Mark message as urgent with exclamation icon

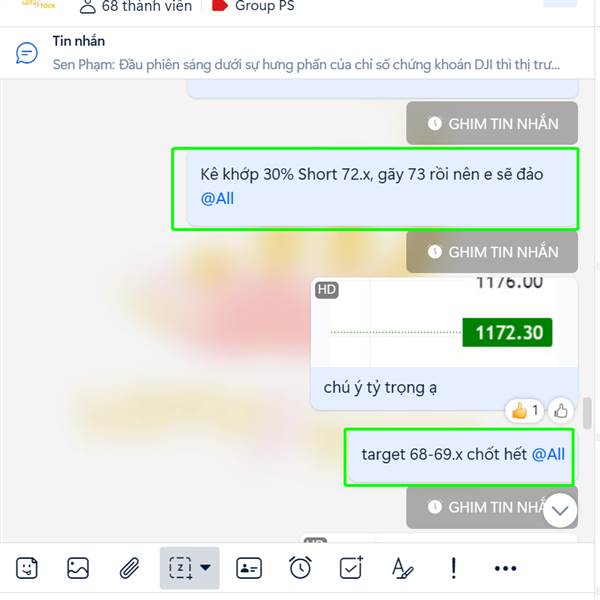click(454, 568)
